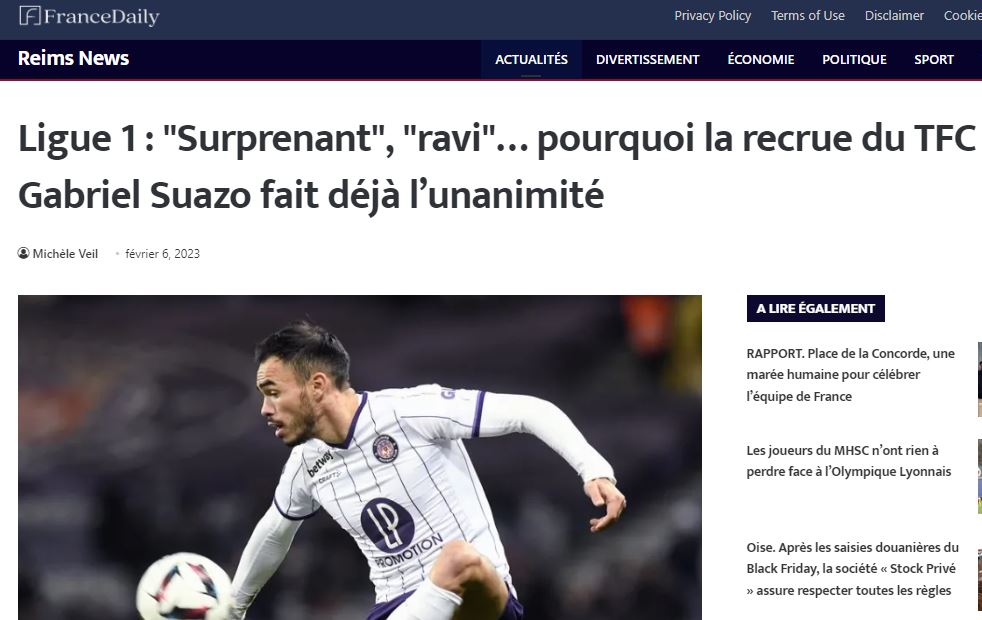The height and width of the screenshot is (620, 982).
Task: Open author Michèle Veil's profile link
Action: [x=65, y=254]
